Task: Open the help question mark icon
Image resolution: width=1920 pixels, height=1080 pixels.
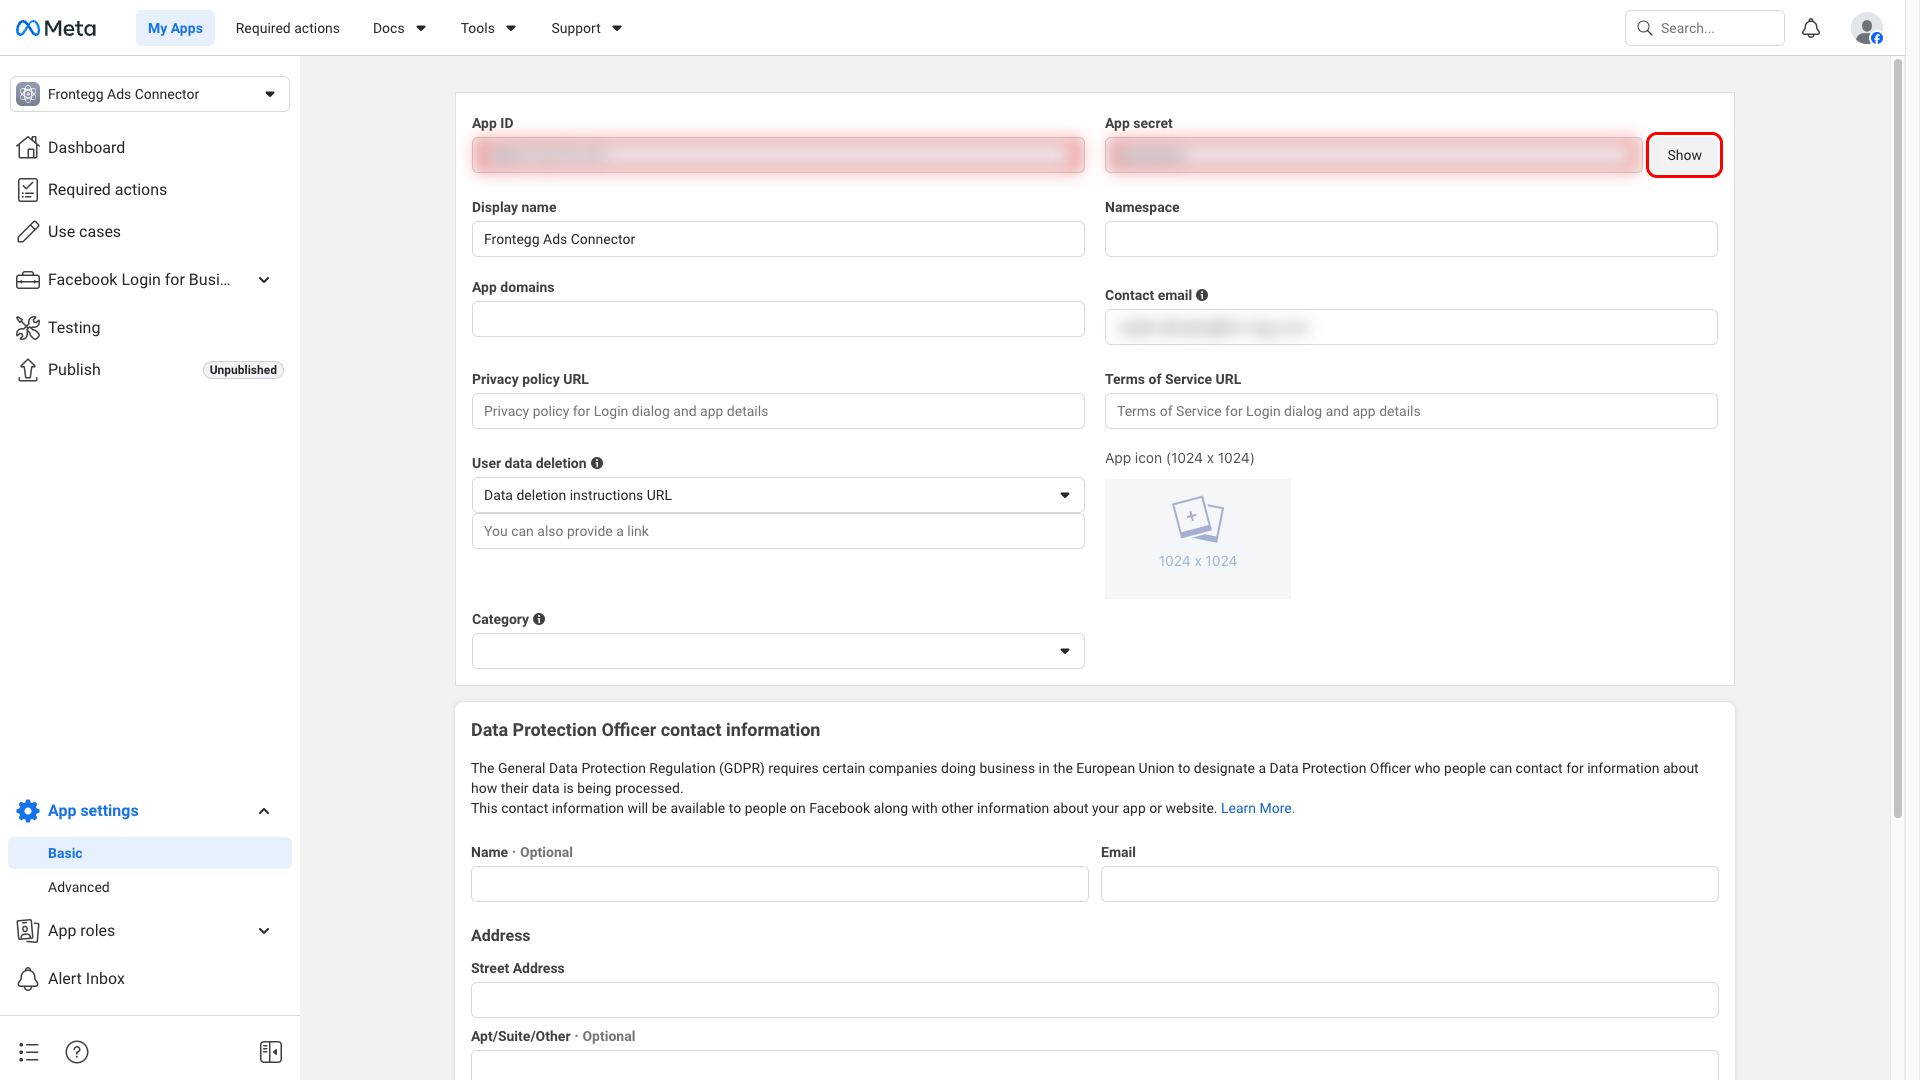Action: (x=77, y=1052)
